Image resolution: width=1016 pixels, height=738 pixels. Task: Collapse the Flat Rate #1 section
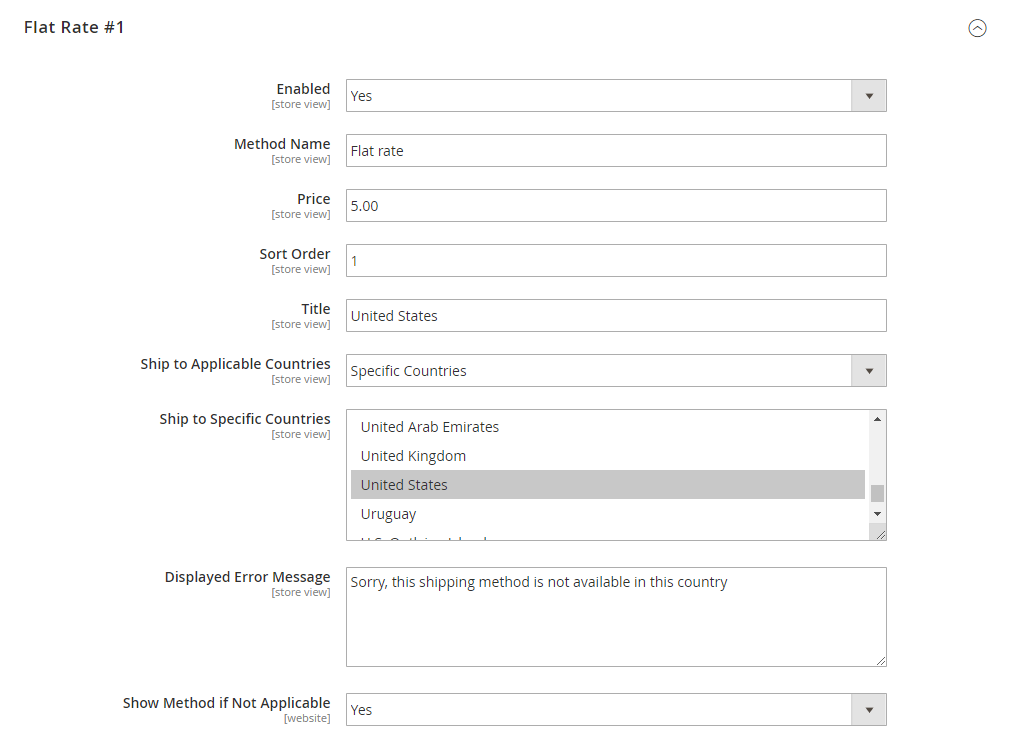(977, 28)
